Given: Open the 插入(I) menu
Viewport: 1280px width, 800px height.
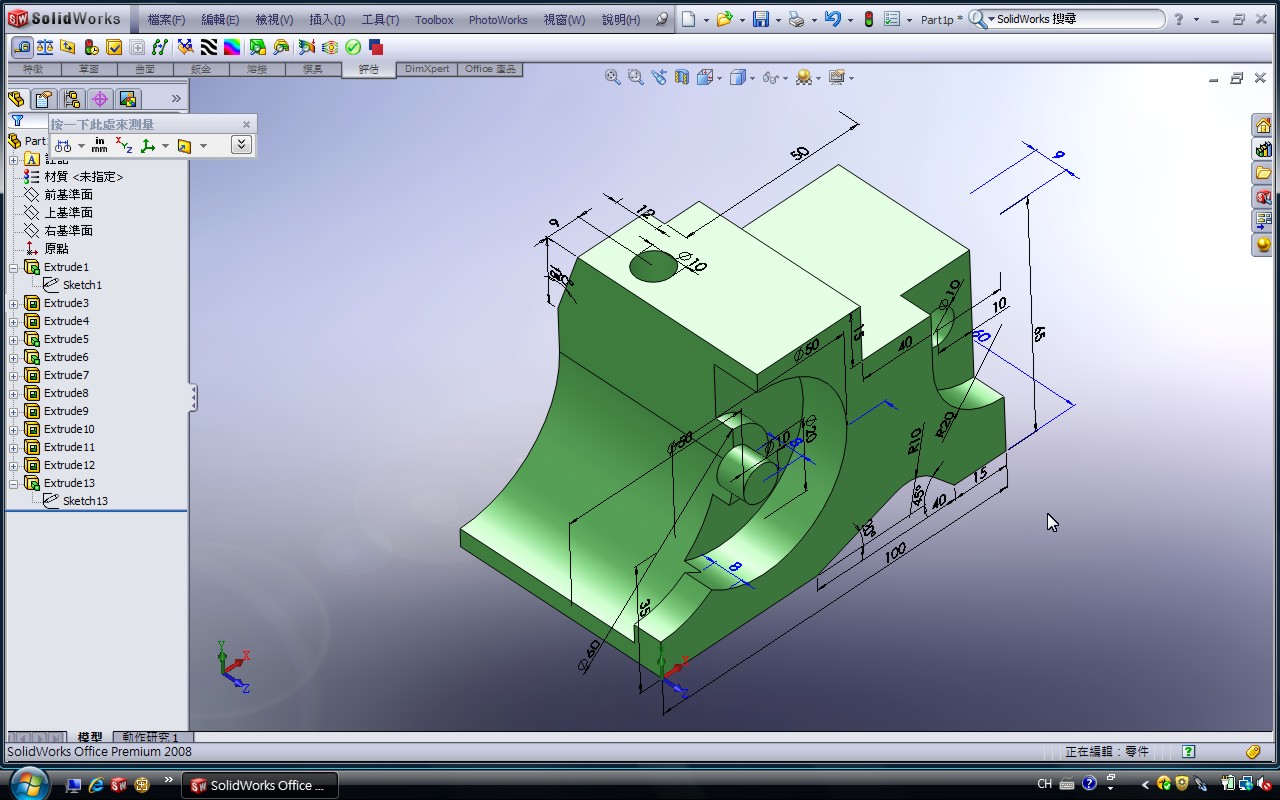Looking at the screenshot, I should pos(327,19).
